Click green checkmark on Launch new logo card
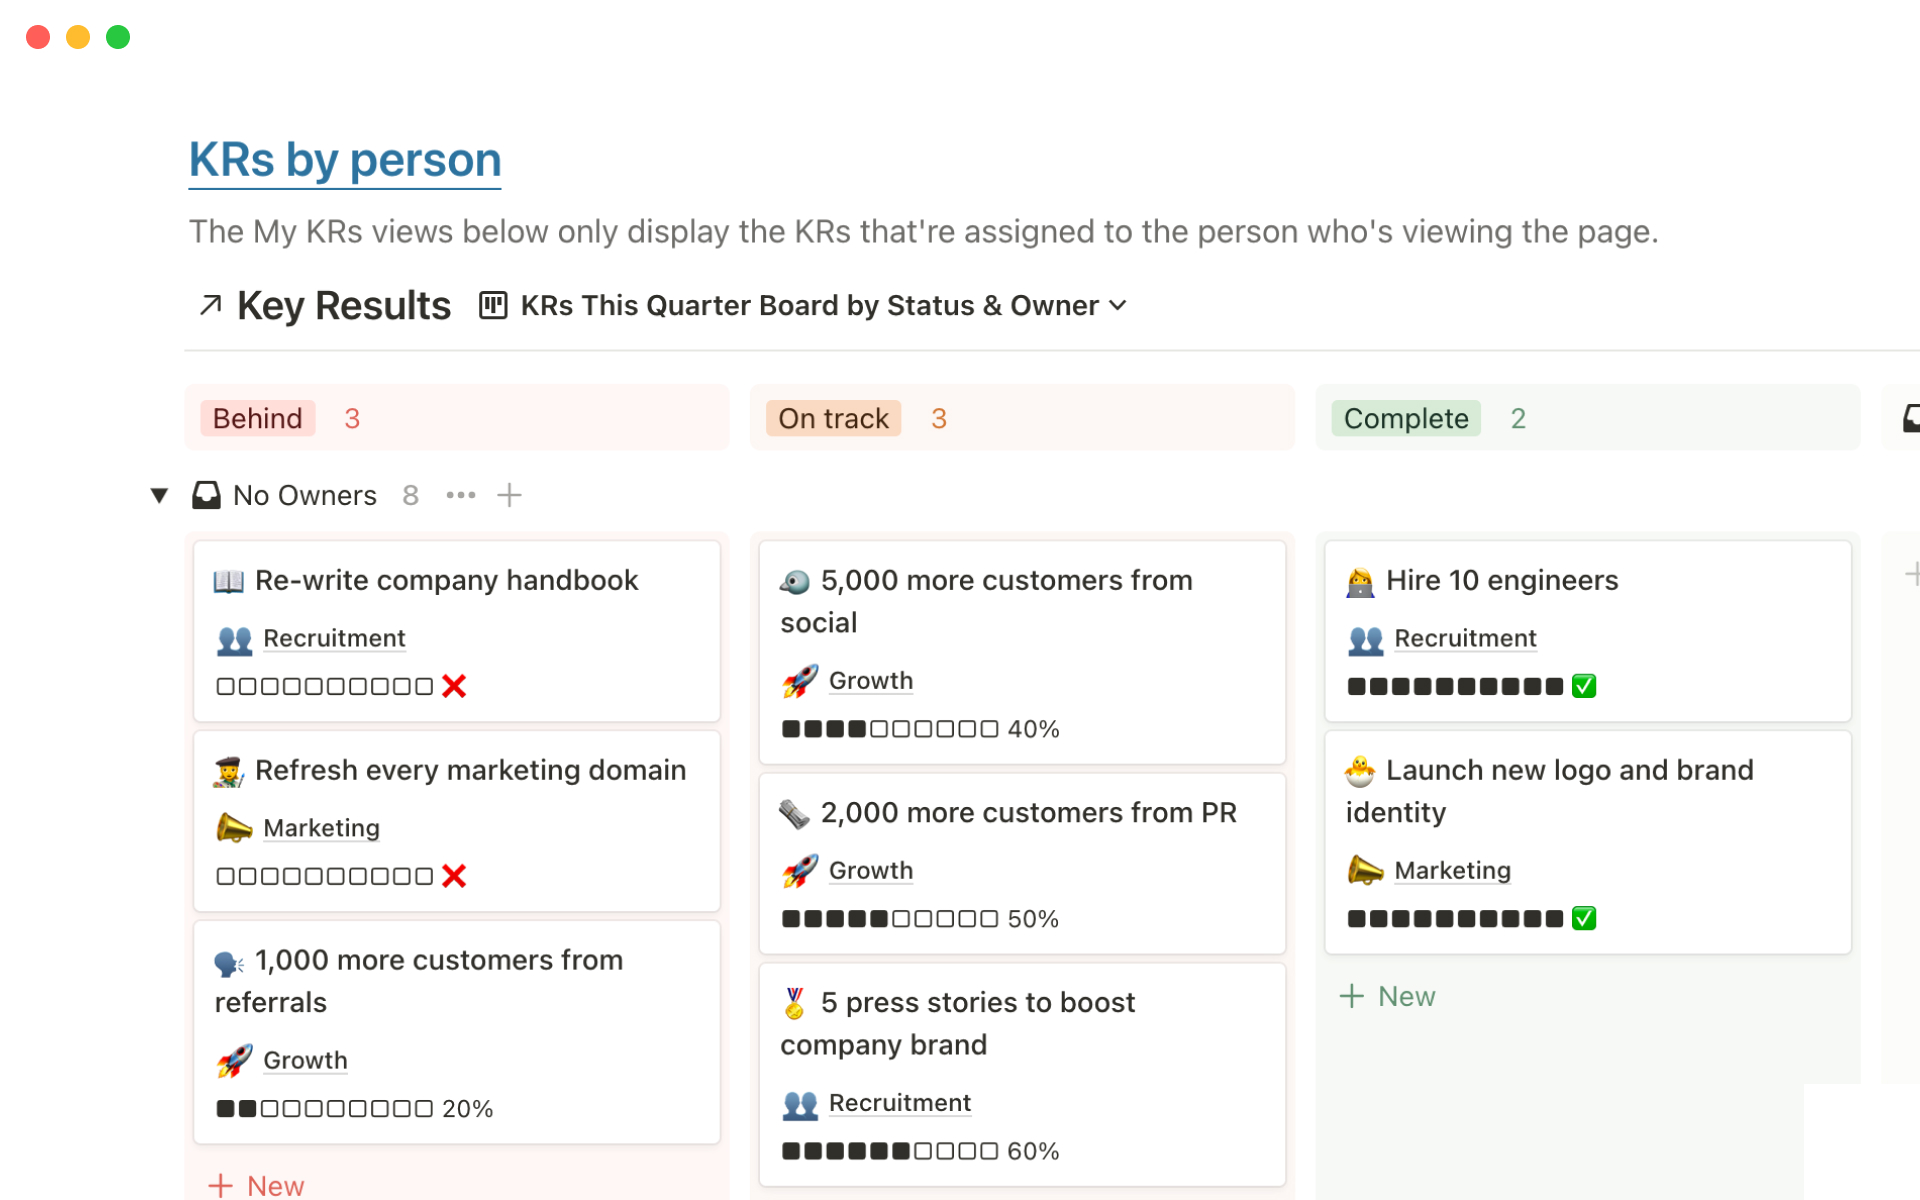This screenshot has width=1920, height=1200. point(1583,918)
